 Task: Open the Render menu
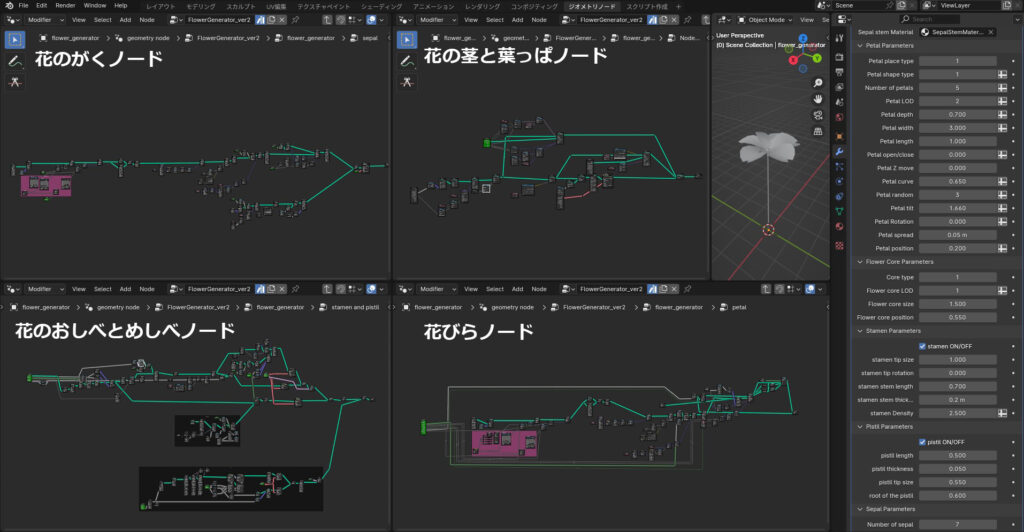pyautogui.click(x=65, y=5)
